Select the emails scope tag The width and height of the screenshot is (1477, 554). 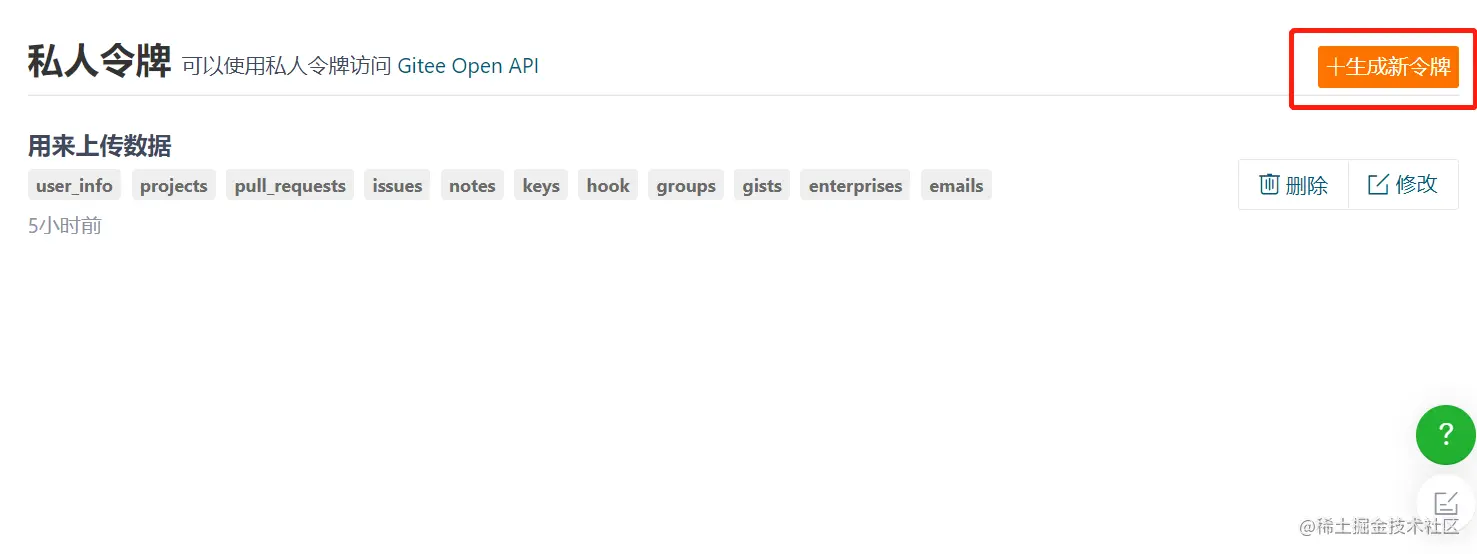956,185
